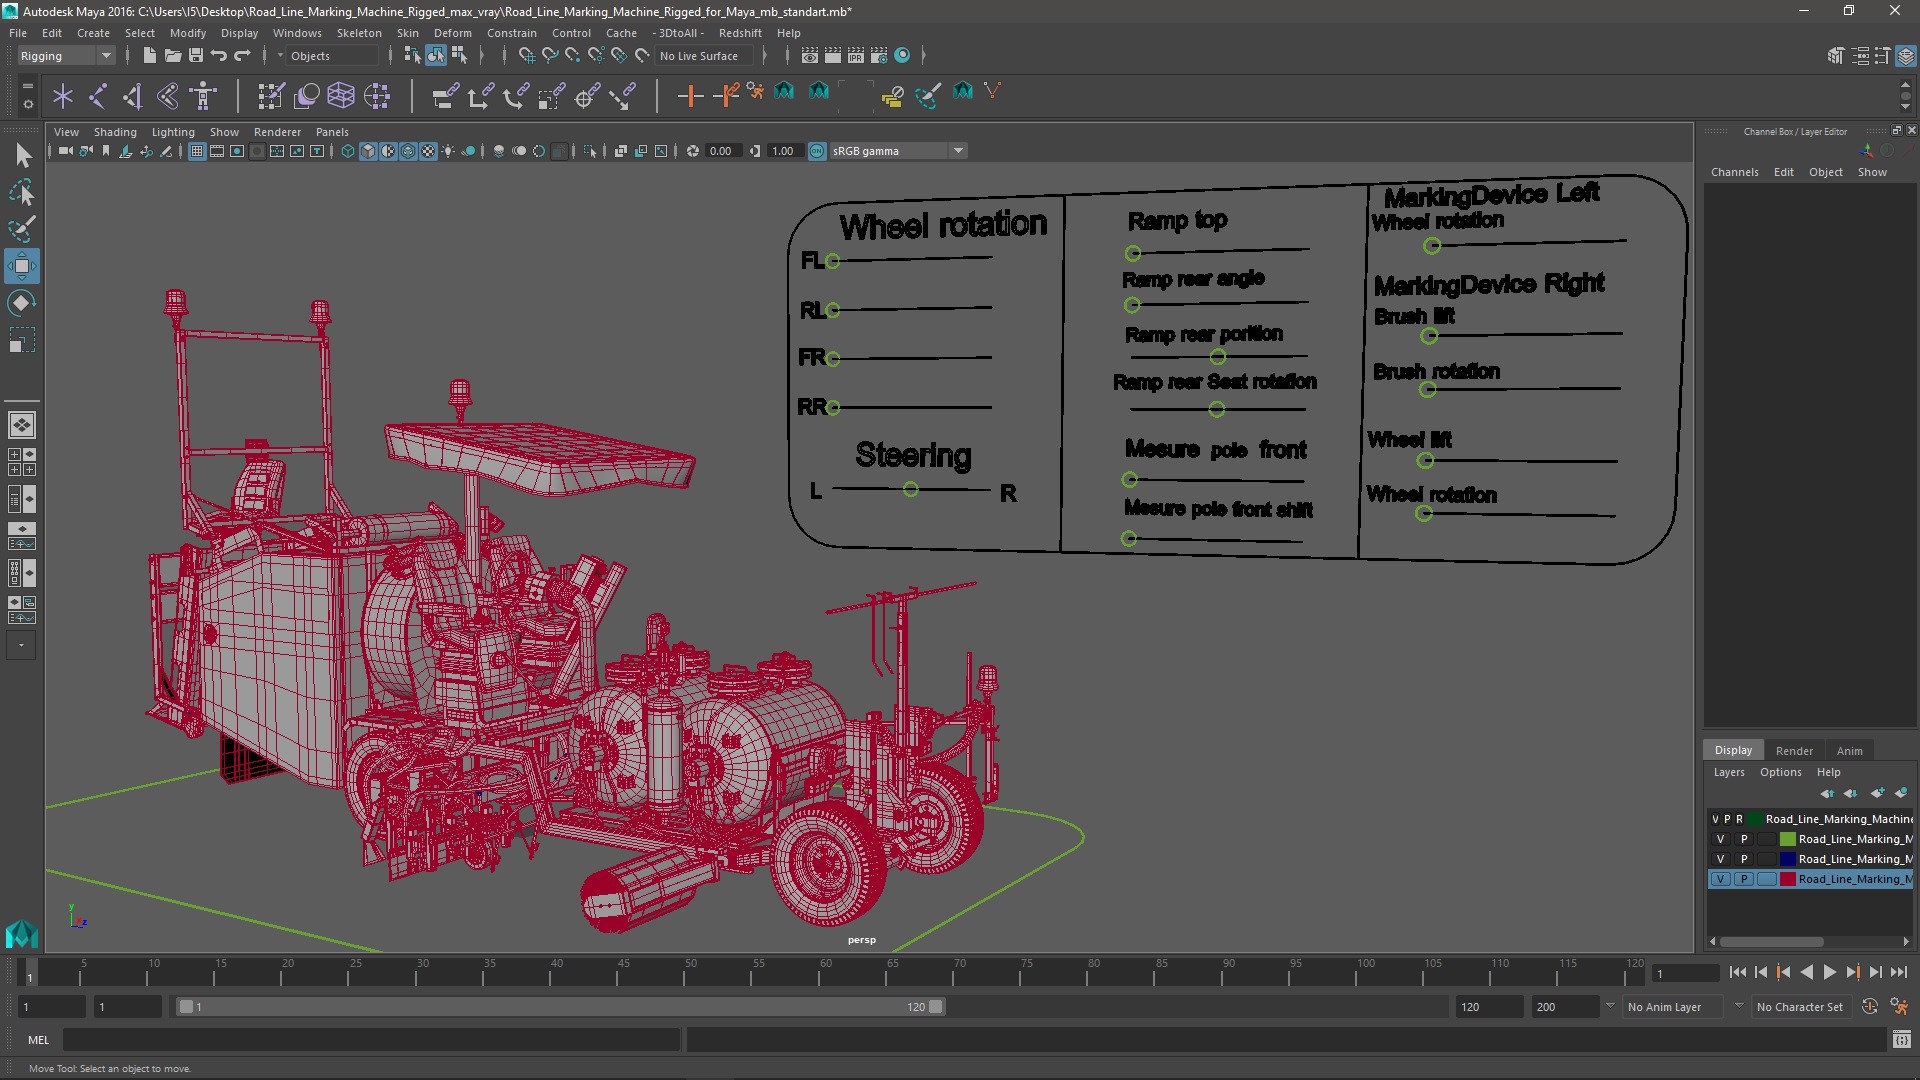Open the sRGB gamma view transform dropdown
Image resolution: width=1920 pixels, height=1080 pixels.
point(898,151)
